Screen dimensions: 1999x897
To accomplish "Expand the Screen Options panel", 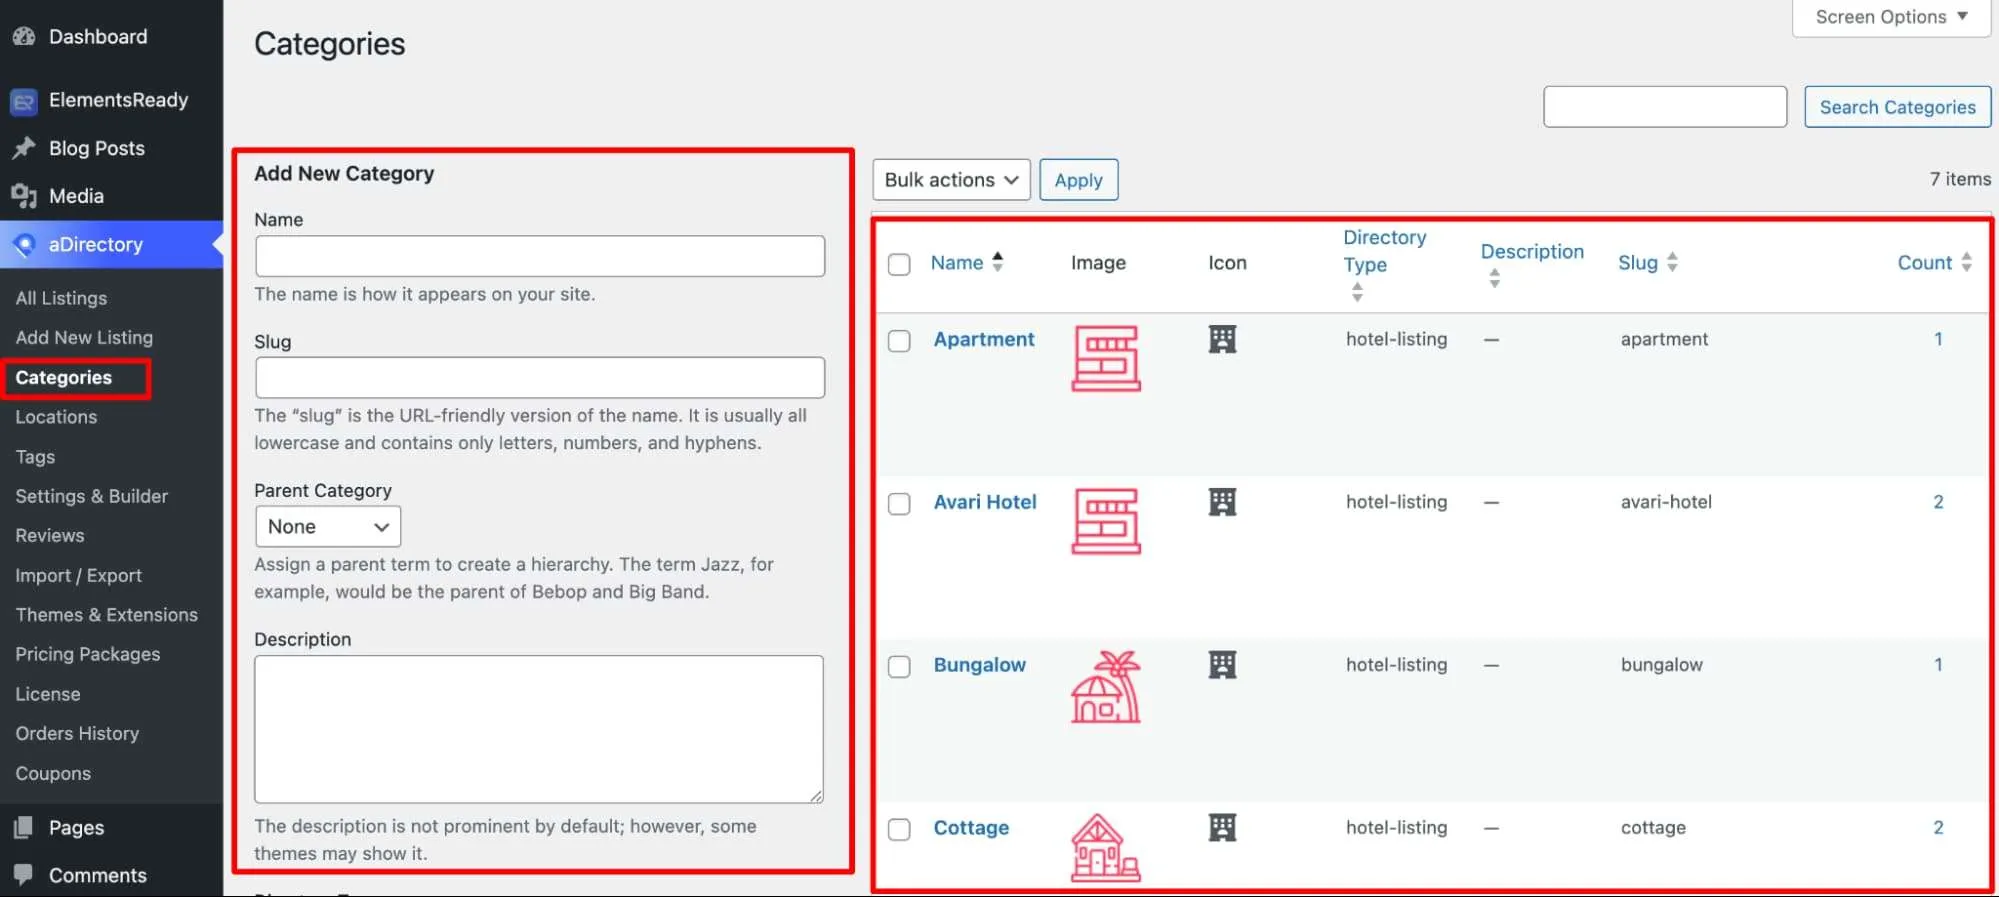I will pyautogui.click(x=1891, y=17).
